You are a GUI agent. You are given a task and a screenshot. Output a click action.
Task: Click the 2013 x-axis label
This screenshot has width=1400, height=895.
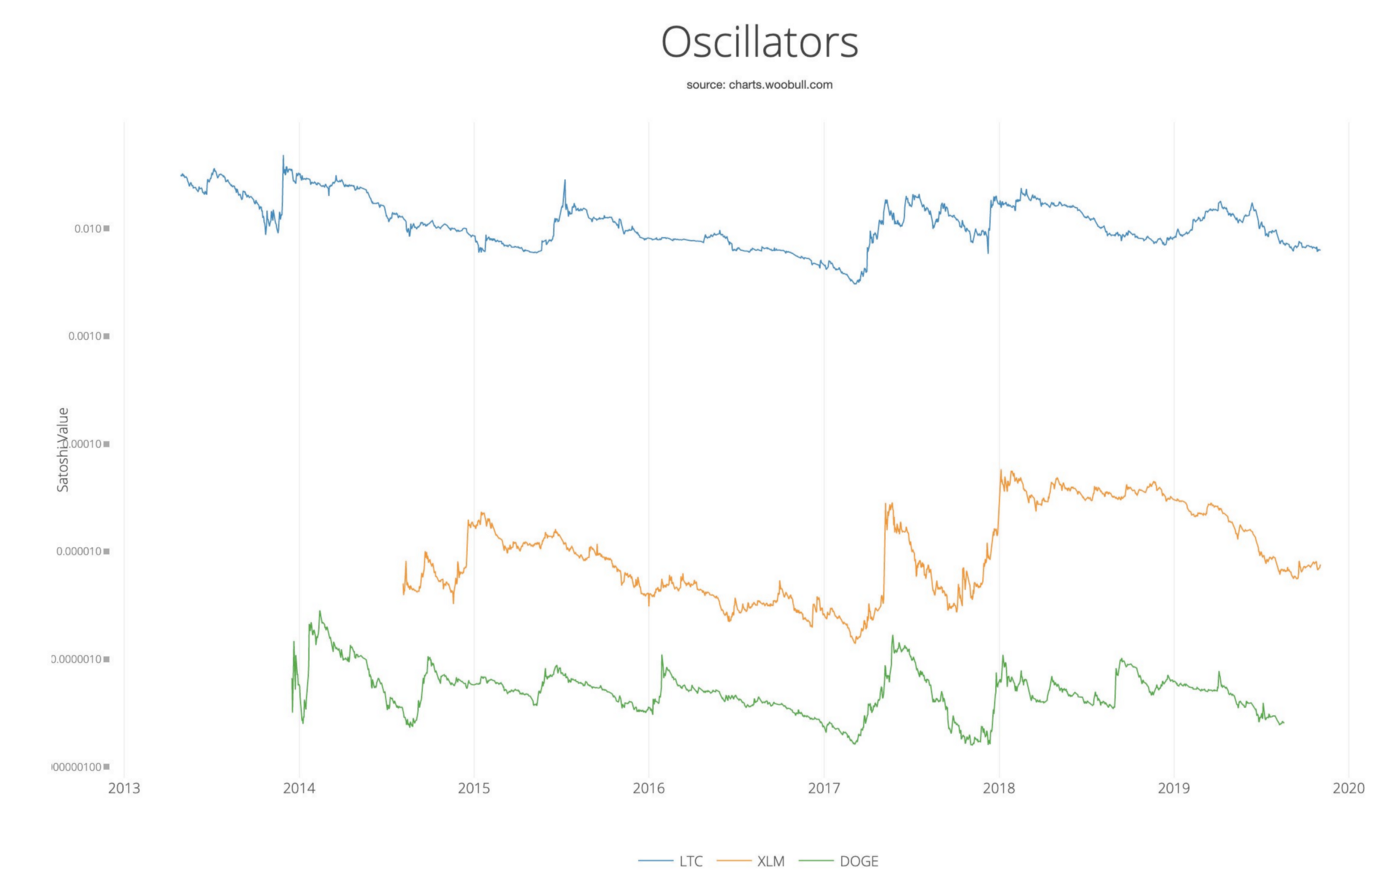tap(124, 788)
